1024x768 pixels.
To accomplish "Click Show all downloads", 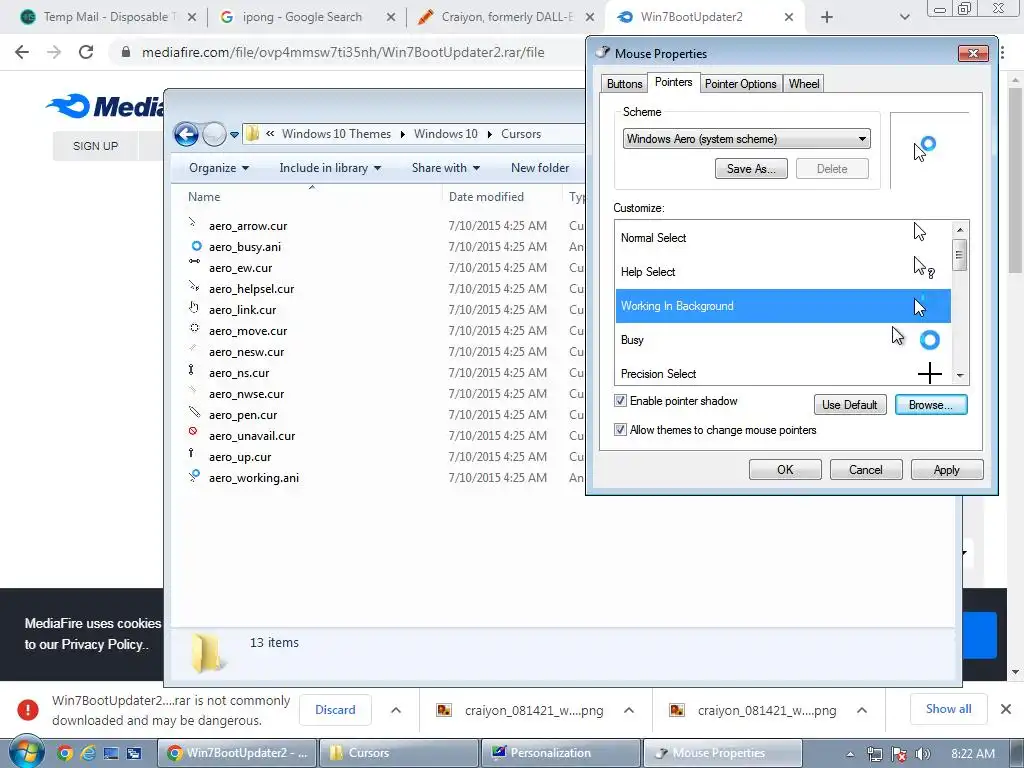I will (948, 709).
